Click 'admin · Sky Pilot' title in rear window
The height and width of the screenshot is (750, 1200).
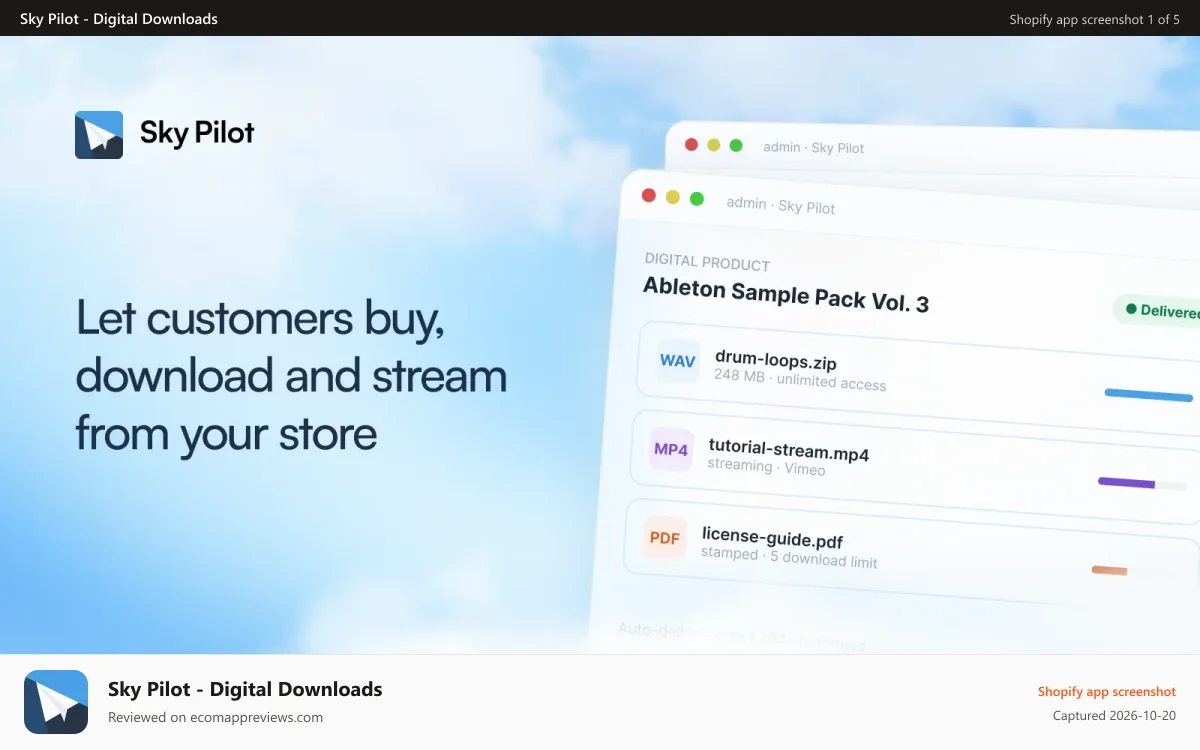(x=814, y=147)
